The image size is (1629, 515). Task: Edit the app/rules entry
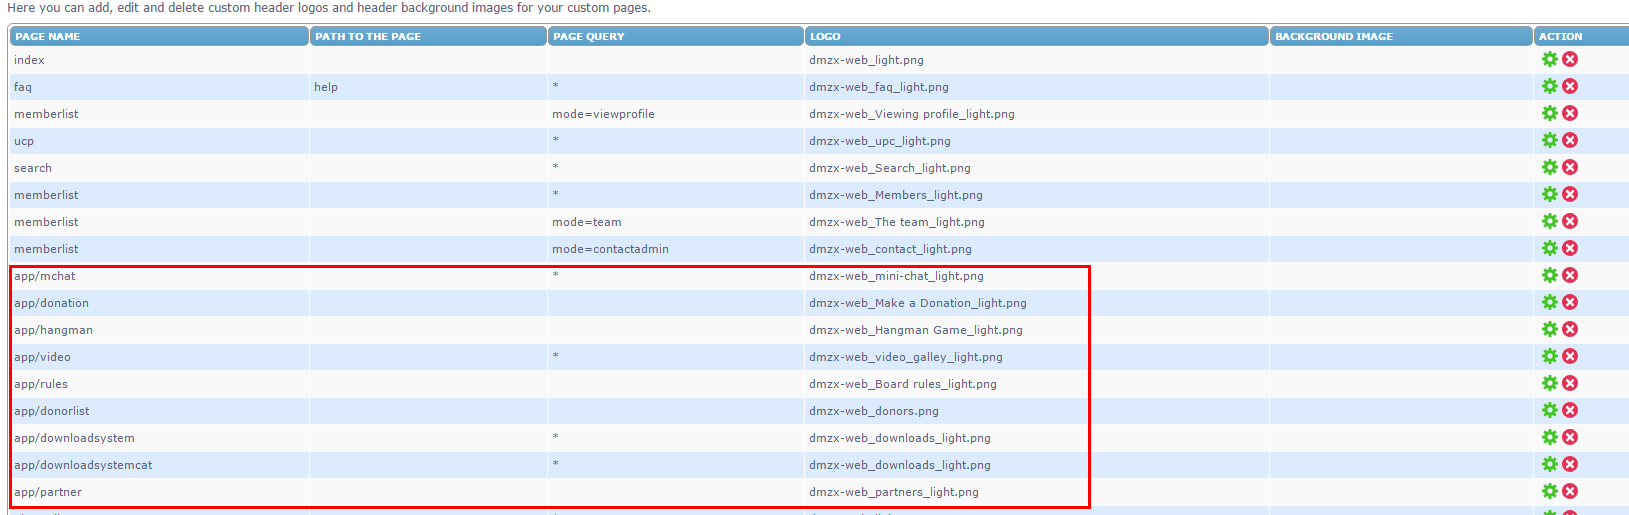tap(1549, 383)
